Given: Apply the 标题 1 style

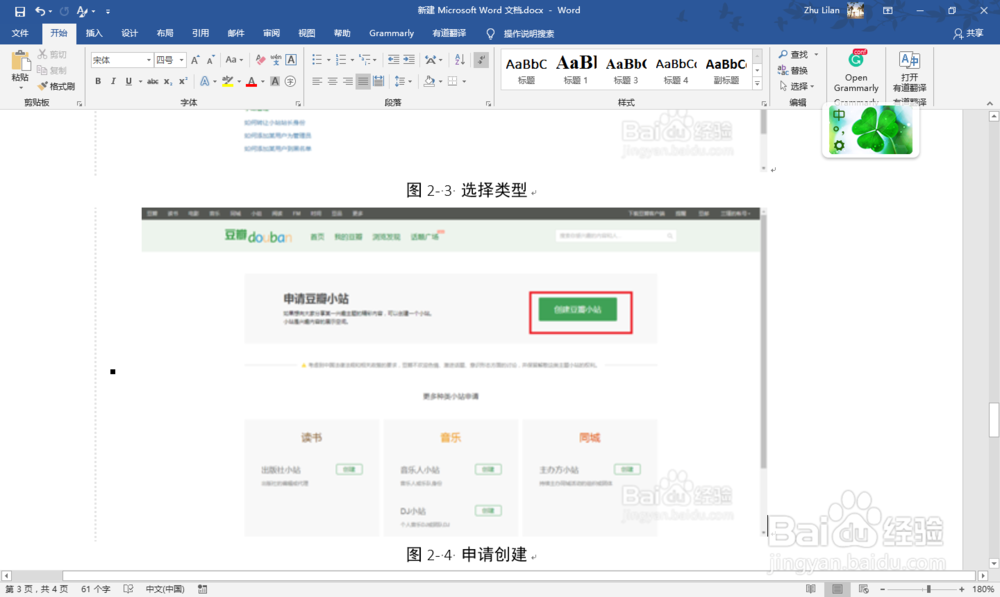Looking at the screenshot, I should pyautogui.click(x=576, y=70).
